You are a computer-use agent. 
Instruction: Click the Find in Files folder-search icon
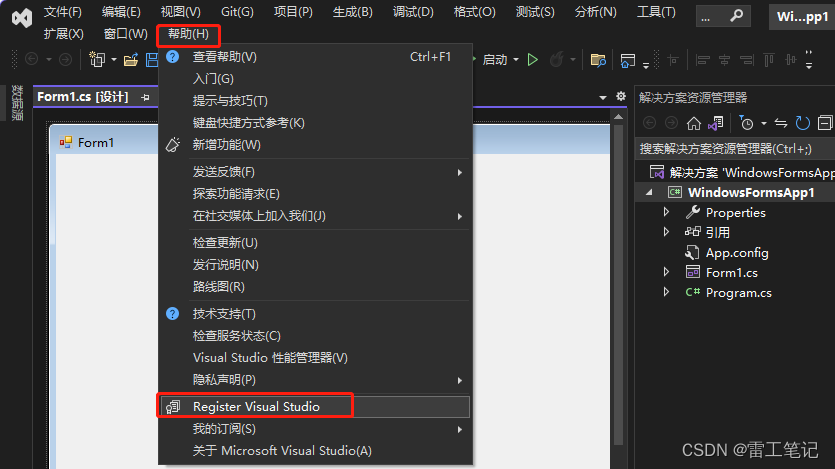coord(599,60)
